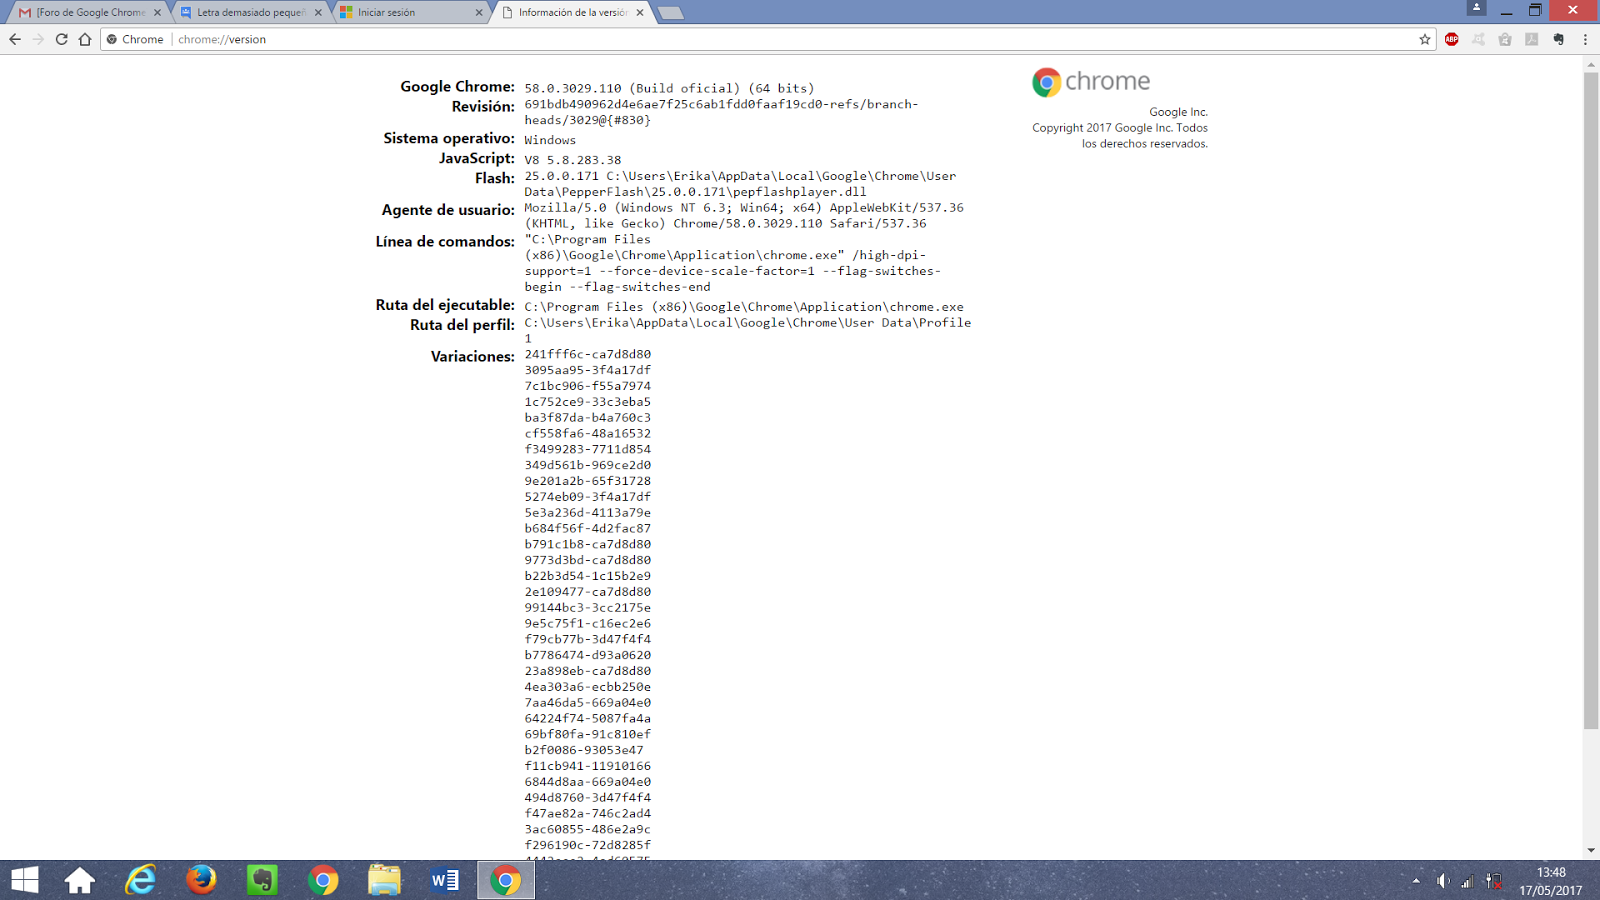Open the Chrome three-dot menu
The image size is (1600, 900).
[x=1585, y=39]
